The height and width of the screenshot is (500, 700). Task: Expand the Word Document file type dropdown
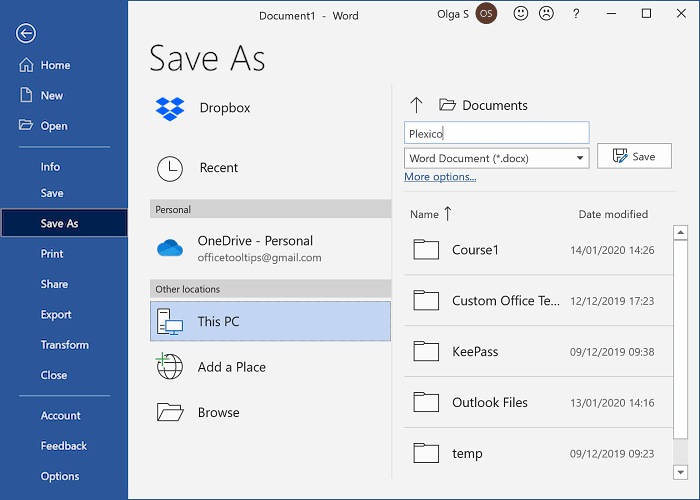point(581,158)
